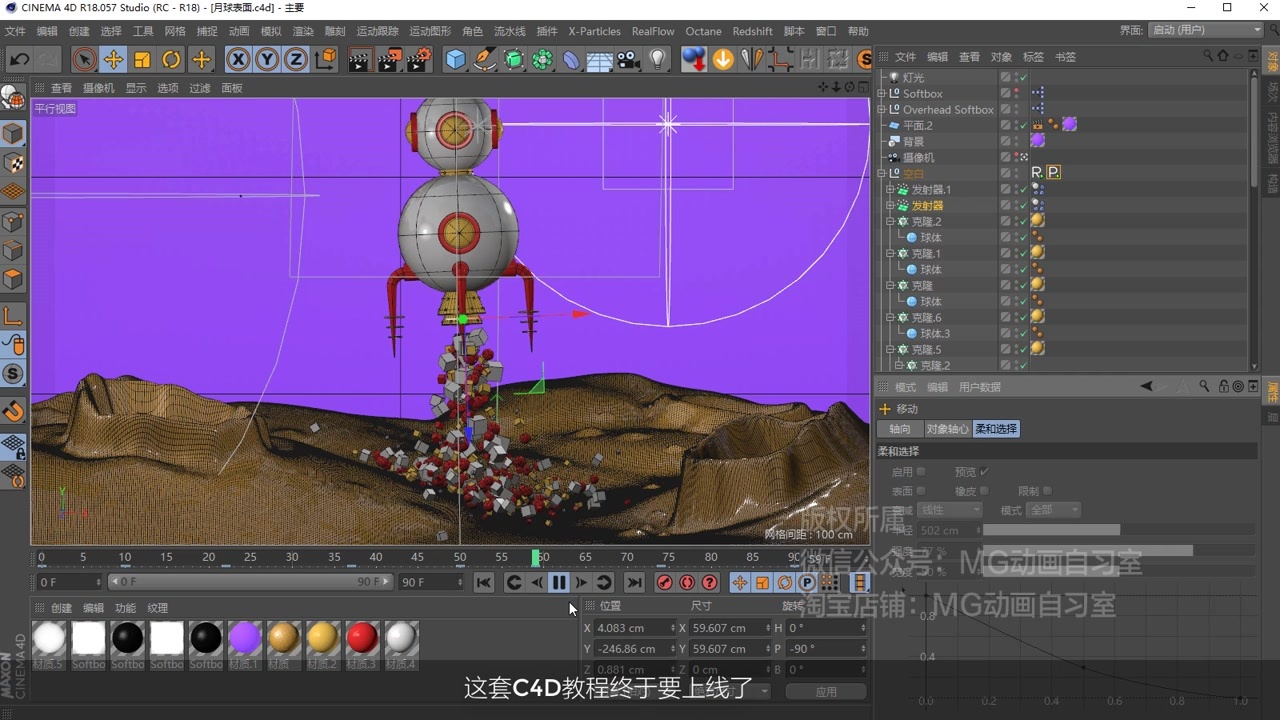Select the Live Selection tool
Screen dimensions: 1280x720
[84, 60]
